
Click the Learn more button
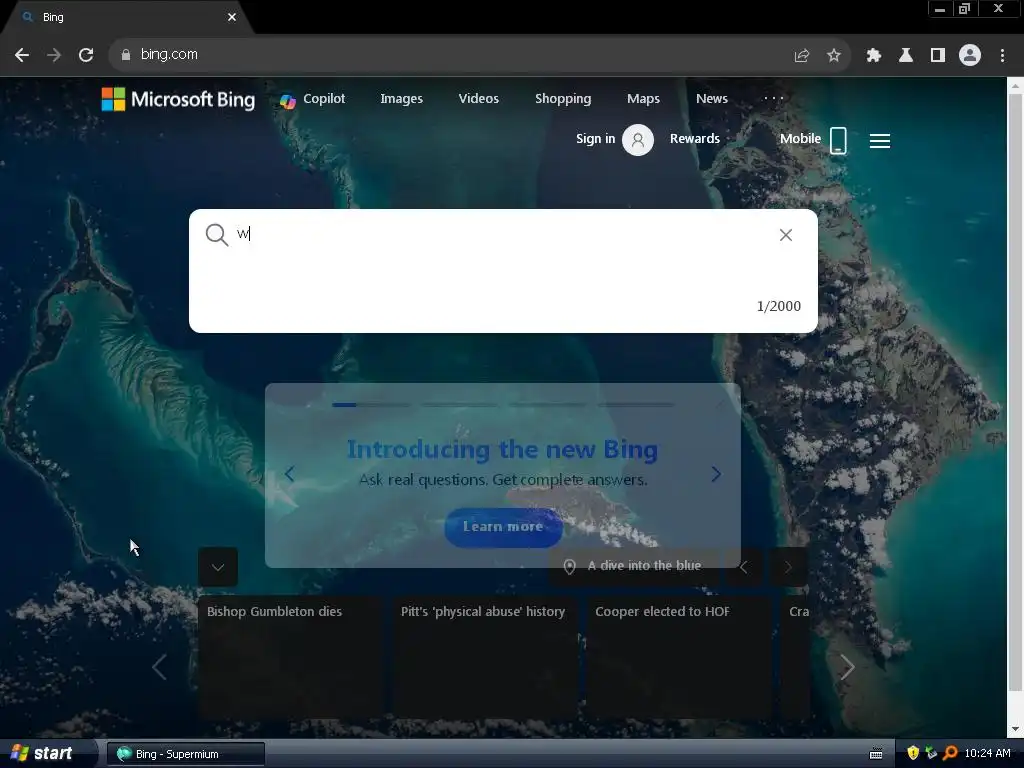(504, 527)
